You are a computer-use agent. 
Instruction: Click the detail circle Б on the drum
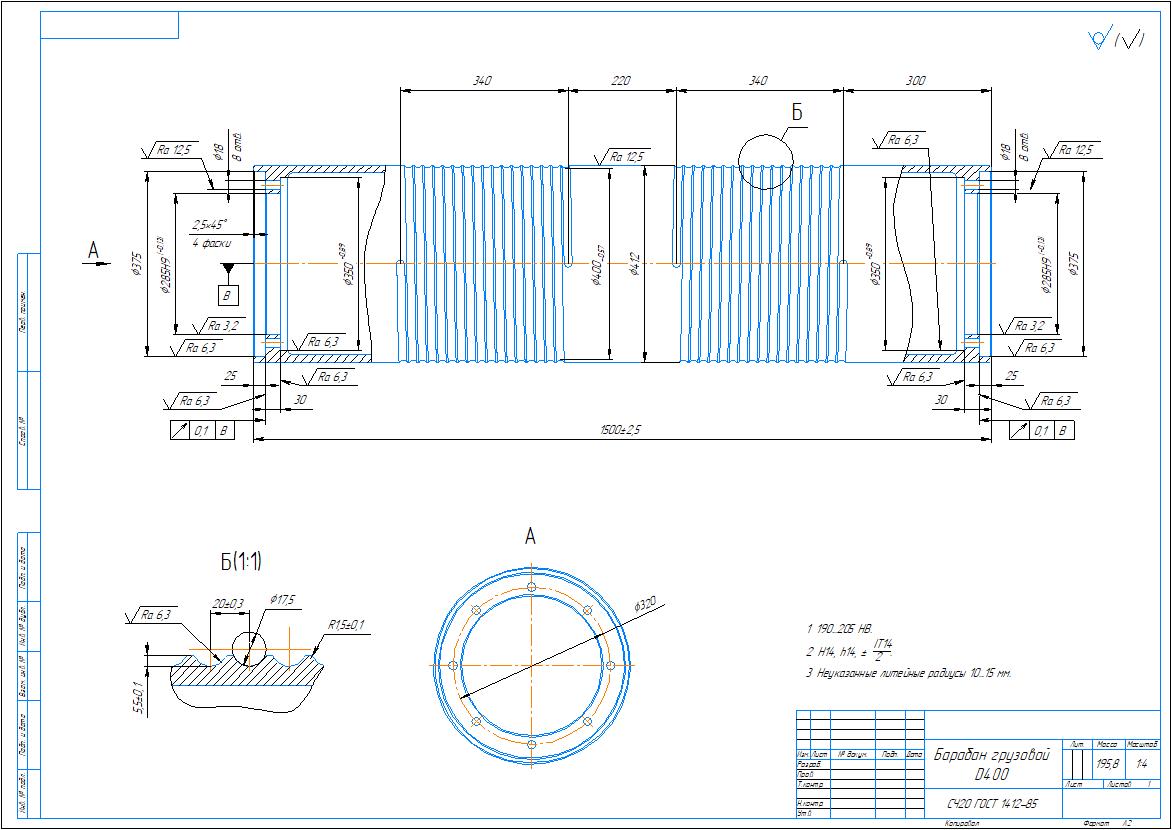click(x=765, y=162)
